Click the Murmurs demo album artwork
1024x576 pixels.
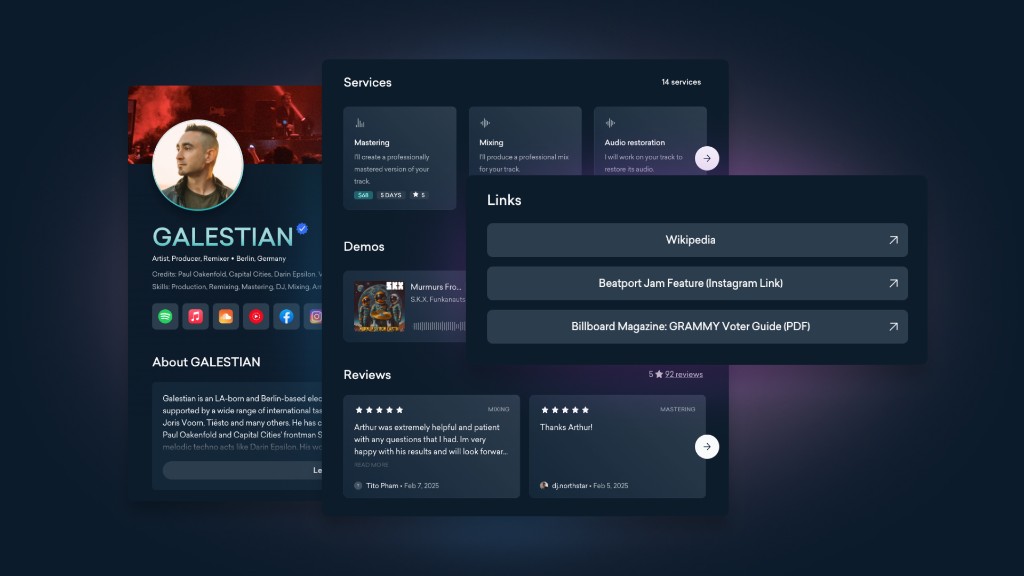tap(379, 306)
